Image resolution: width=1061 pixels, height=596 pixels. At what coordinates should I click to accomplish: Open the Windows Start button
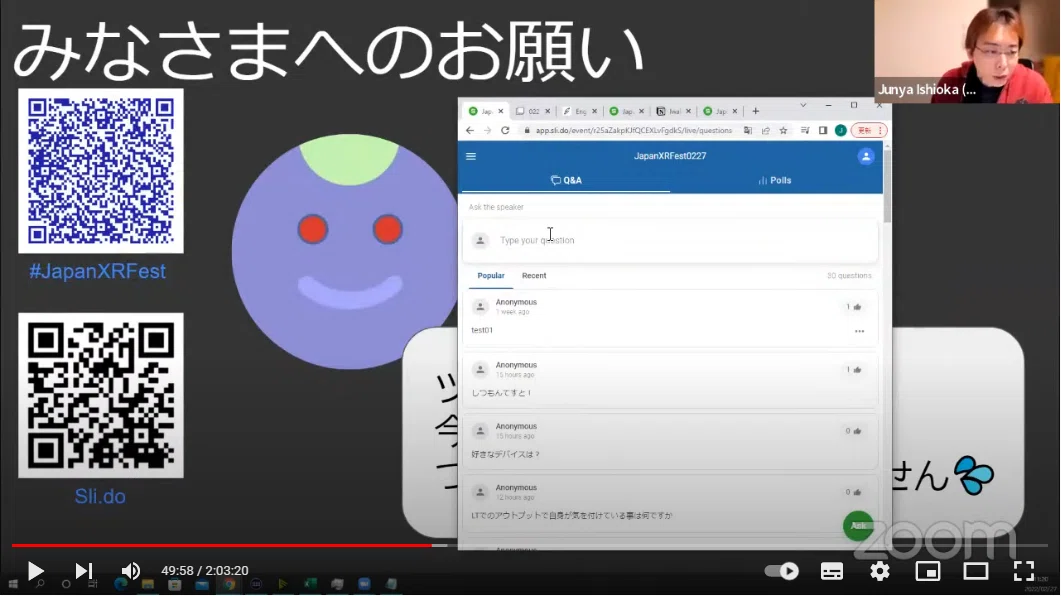(12, 584)
